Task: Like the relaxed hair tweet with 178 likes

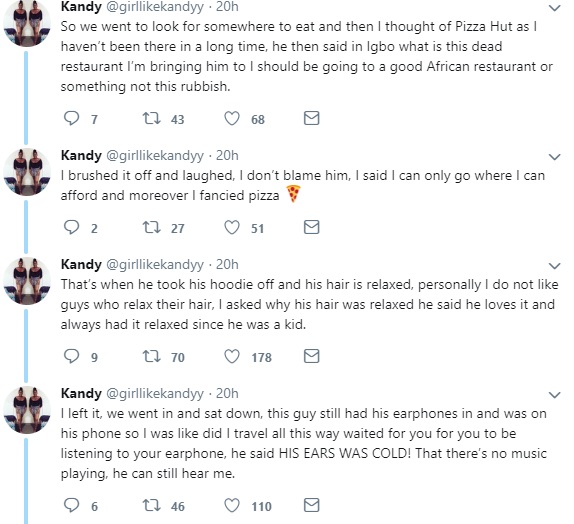Action: 232,356
